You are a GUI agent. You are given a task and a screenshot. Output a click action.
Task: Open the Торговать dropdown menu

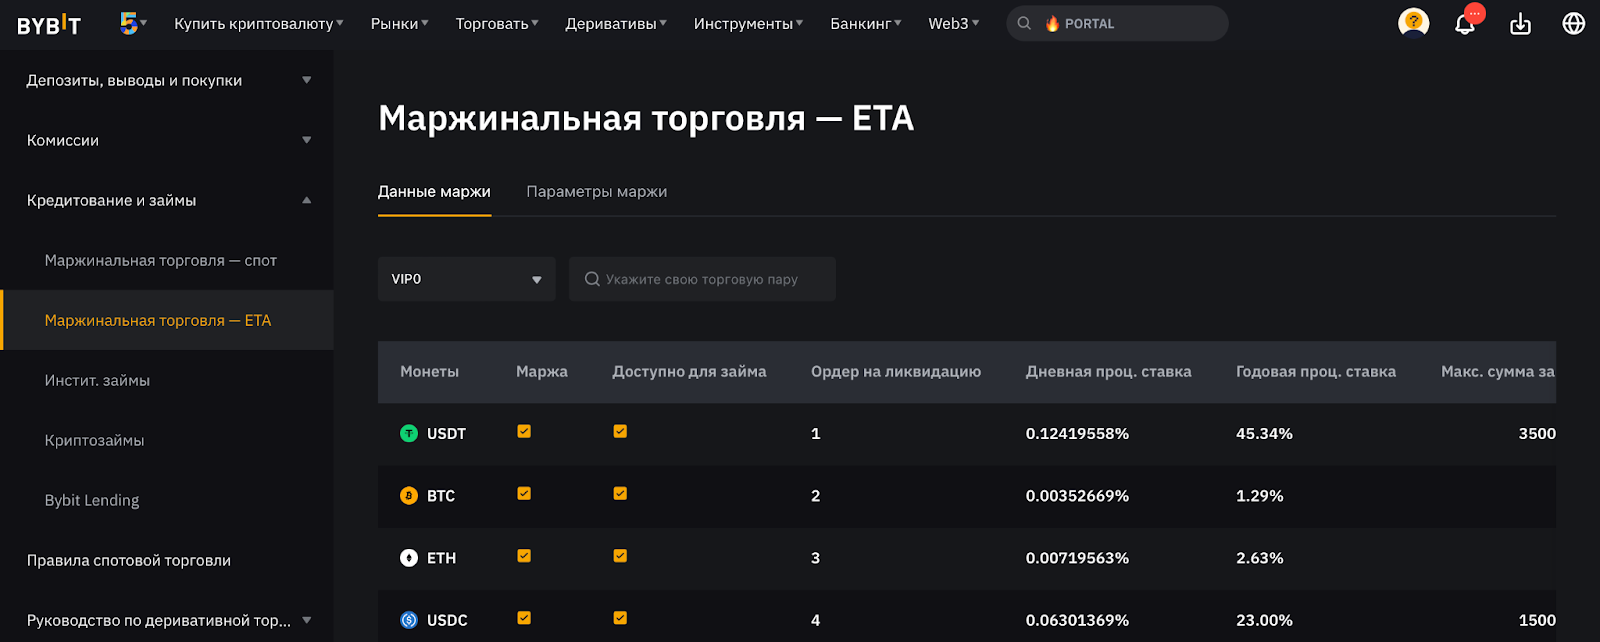click(497, 23)
